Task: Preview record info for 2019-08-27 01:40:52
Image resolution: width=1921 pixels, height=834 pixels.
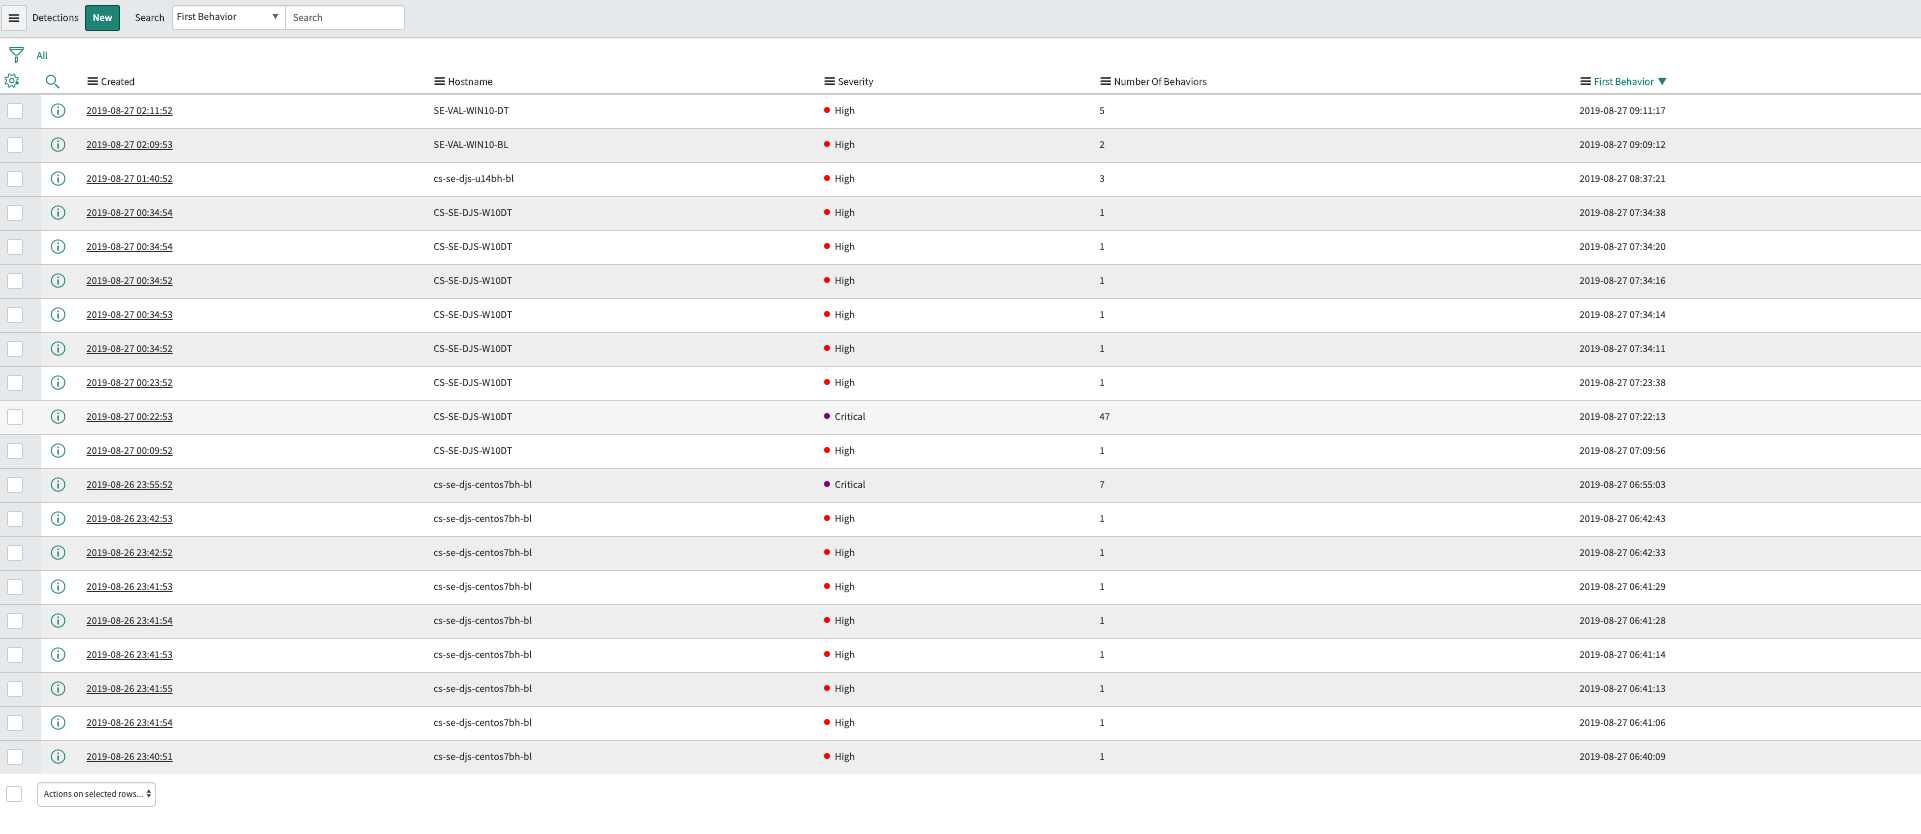Action: [x=58, y=179]
